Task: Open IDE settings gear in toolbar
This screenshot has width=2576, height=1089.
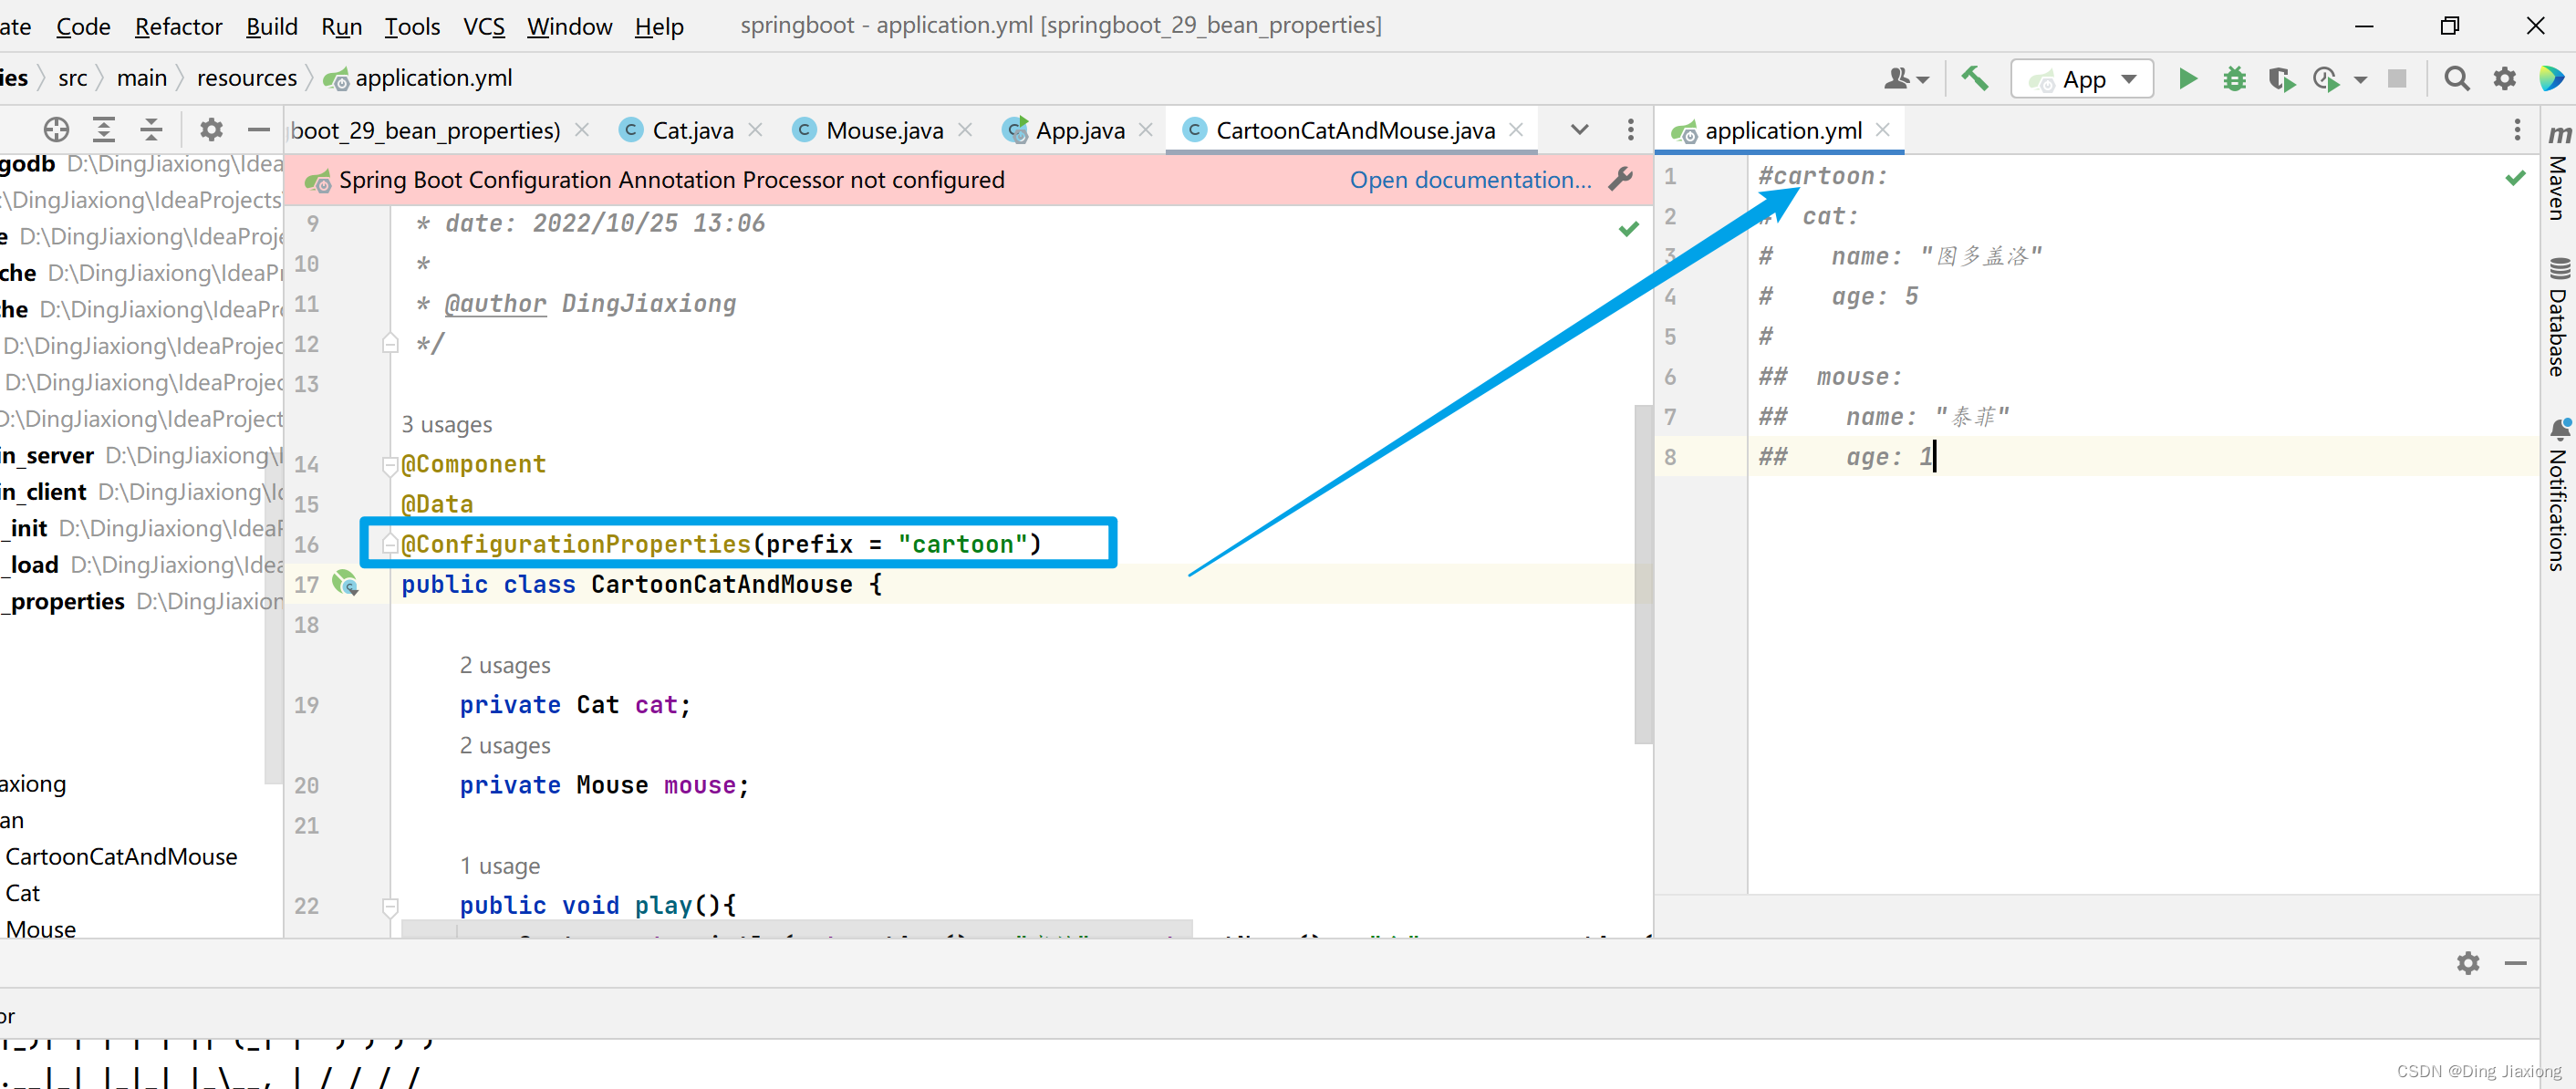Action: pos(2504,79)
